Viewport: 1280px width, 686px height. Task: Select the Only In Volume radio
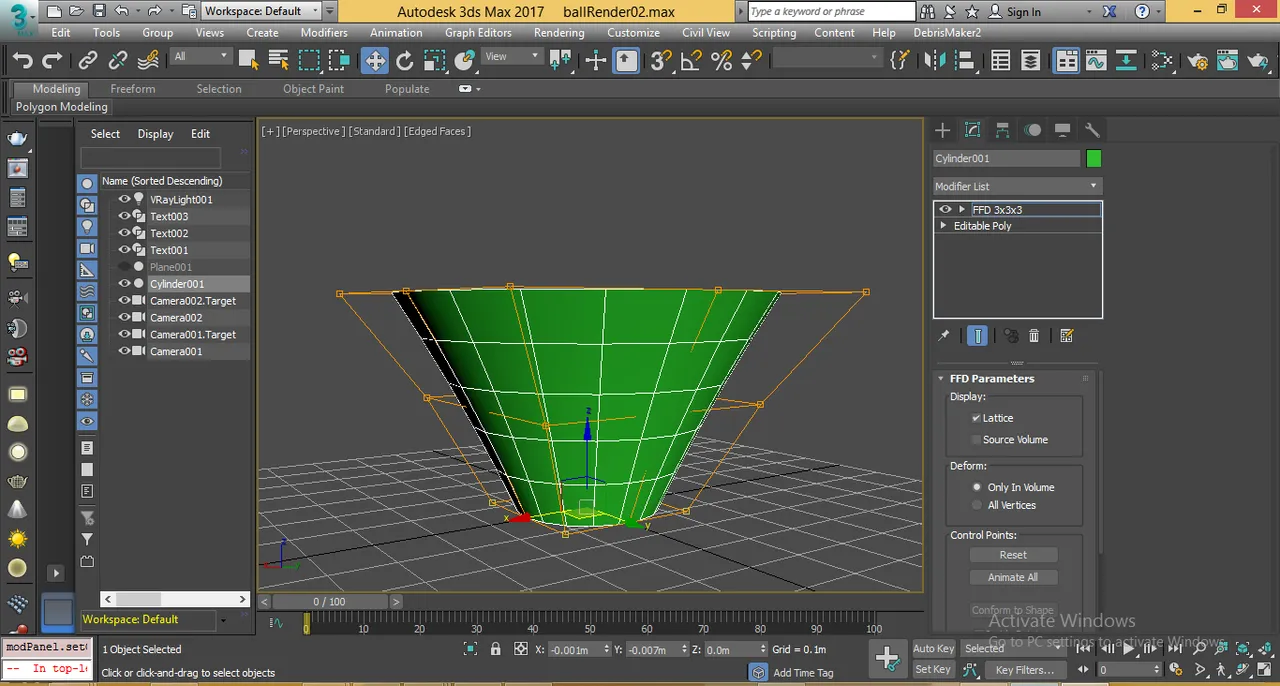point(977,487)
